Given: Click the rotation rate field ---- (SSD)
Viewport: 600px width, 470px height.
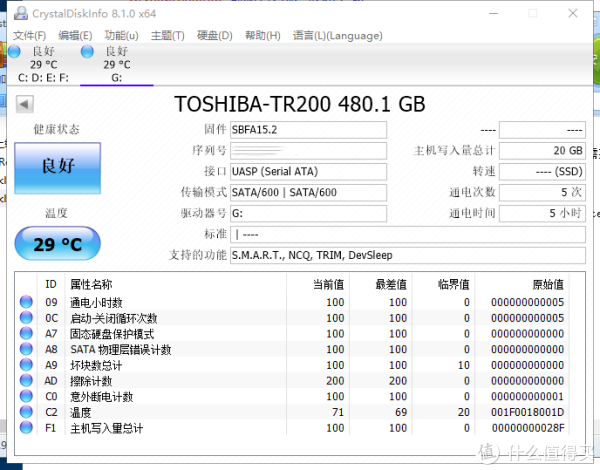Looking at the screenshot, I should [542, 171].
